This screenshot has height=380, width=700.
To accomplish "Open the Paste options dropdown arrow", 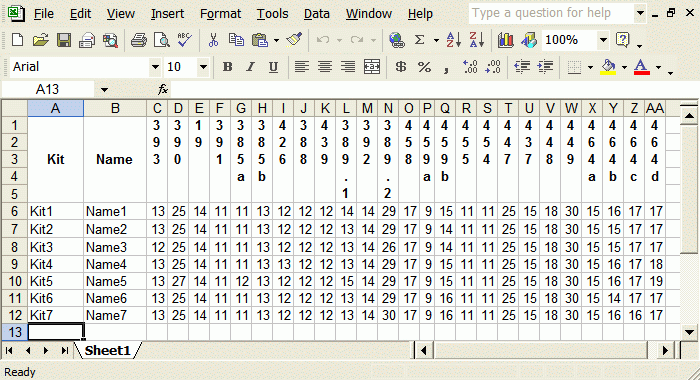I will click(x=277, y=41).
